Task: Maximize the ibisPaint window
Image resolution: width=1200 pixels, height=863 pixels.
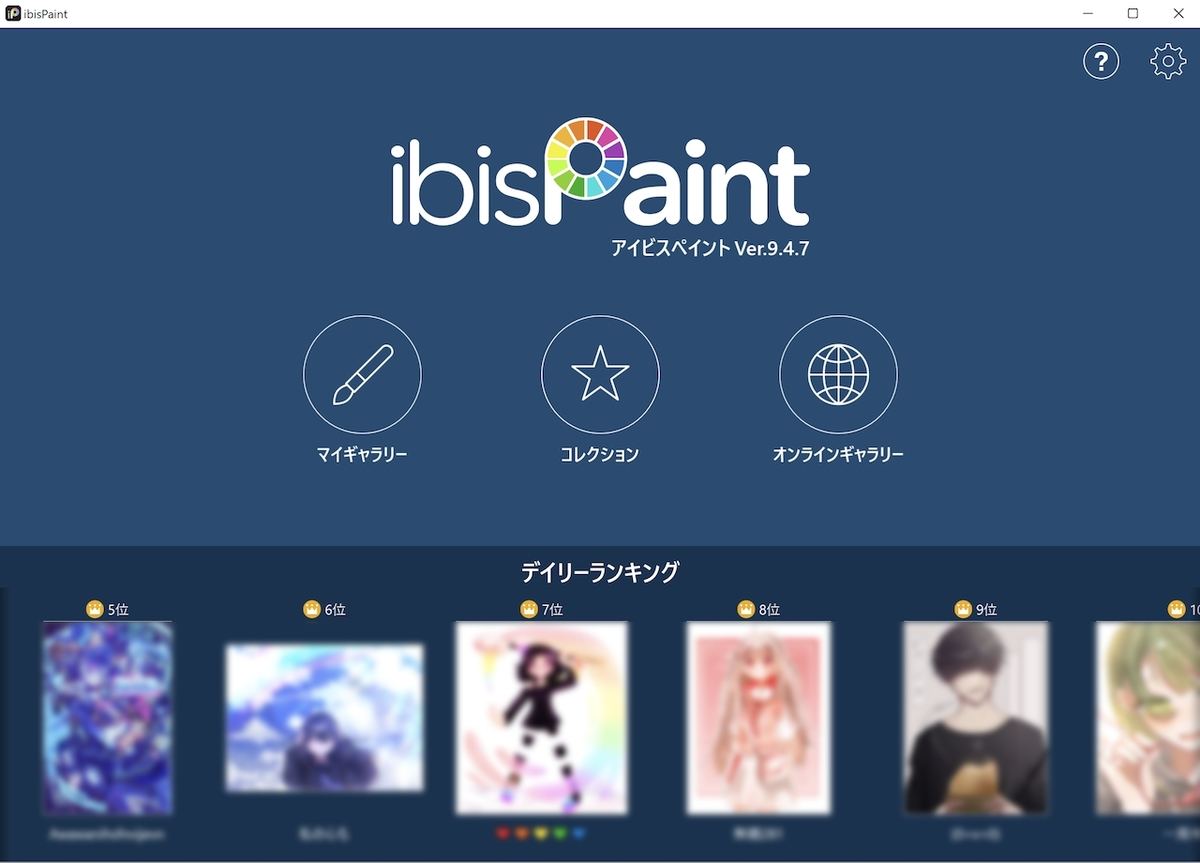Action: click(x=1133, y=13)
